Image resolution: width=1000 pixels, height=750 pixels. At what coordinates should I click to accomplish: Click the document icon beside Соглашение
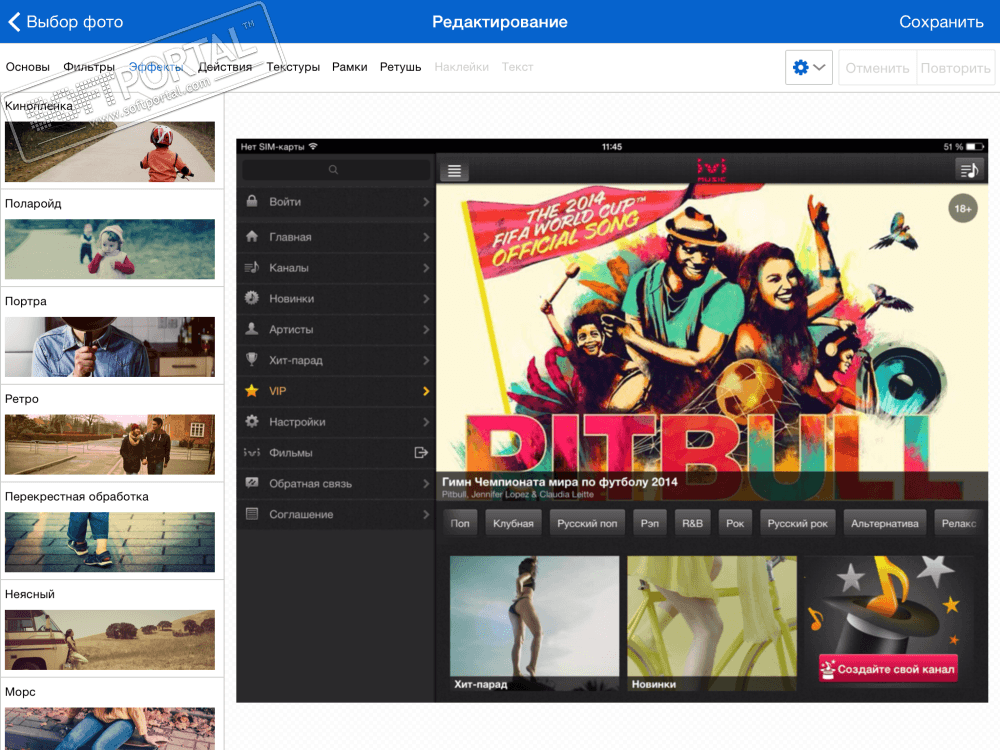(252, 513)
